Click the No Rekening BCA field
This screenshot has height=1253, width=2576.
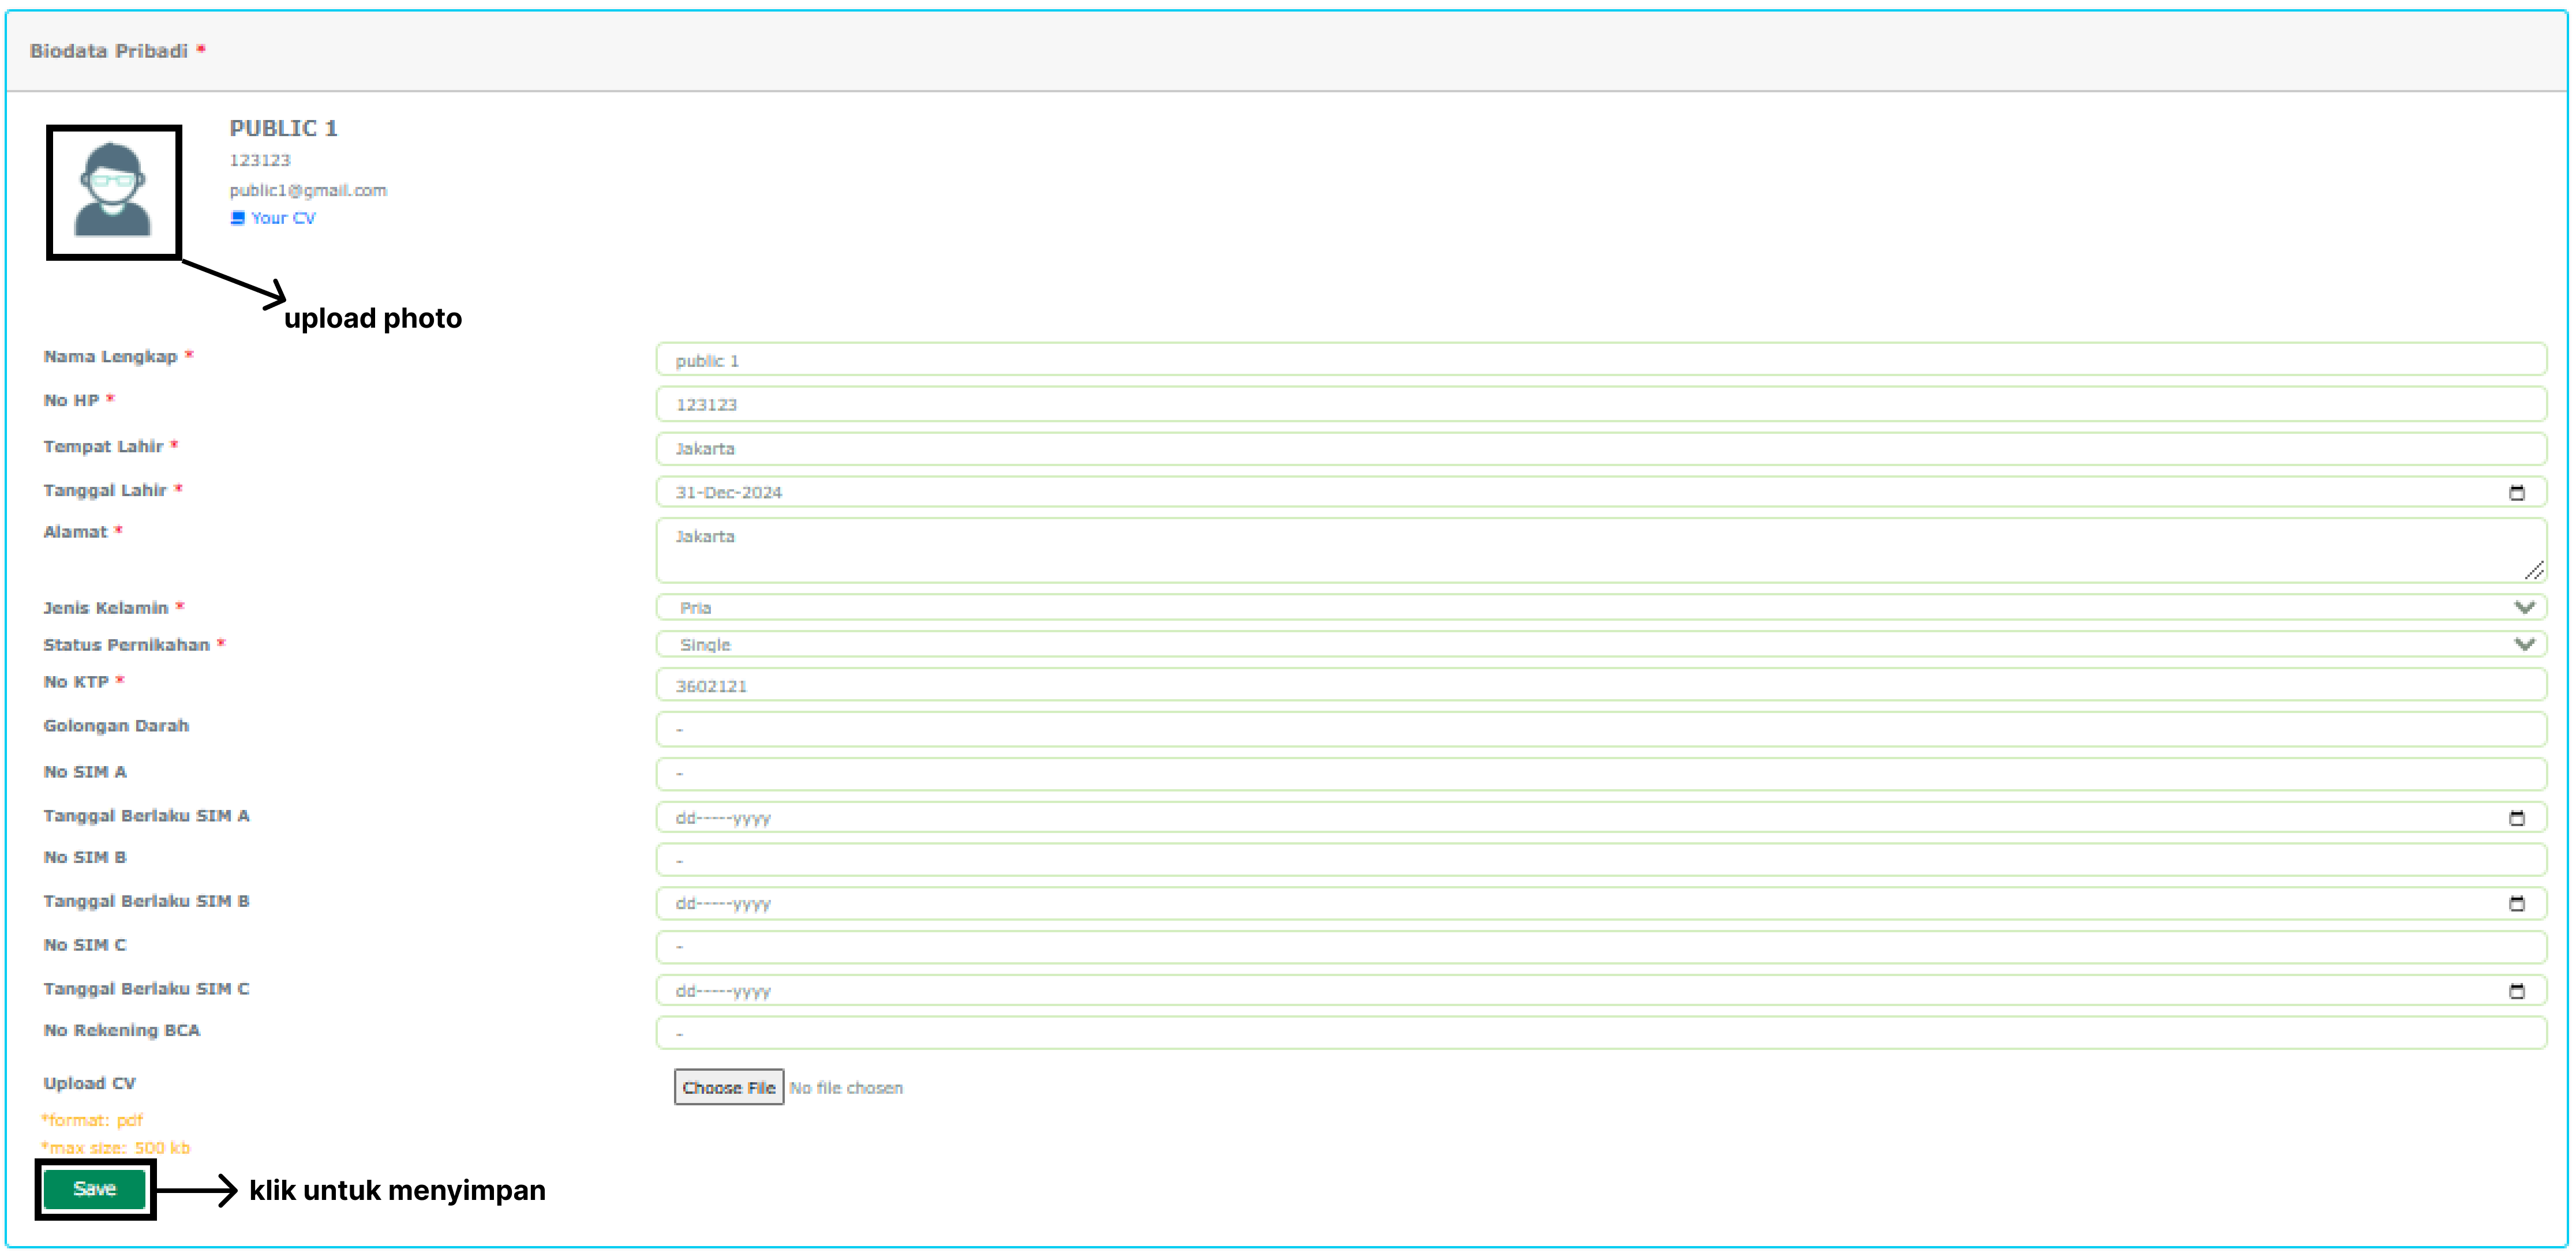1600,1034
